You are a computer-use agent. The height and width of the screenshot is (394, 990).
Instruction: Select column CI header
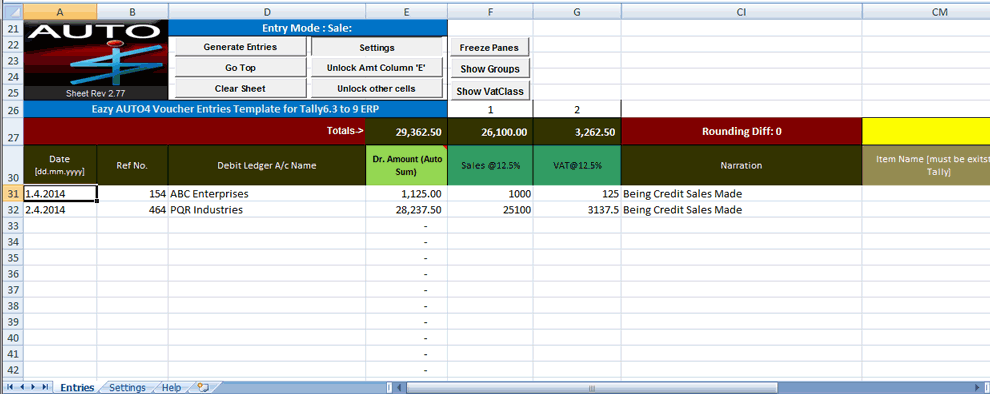coord(741,12)
